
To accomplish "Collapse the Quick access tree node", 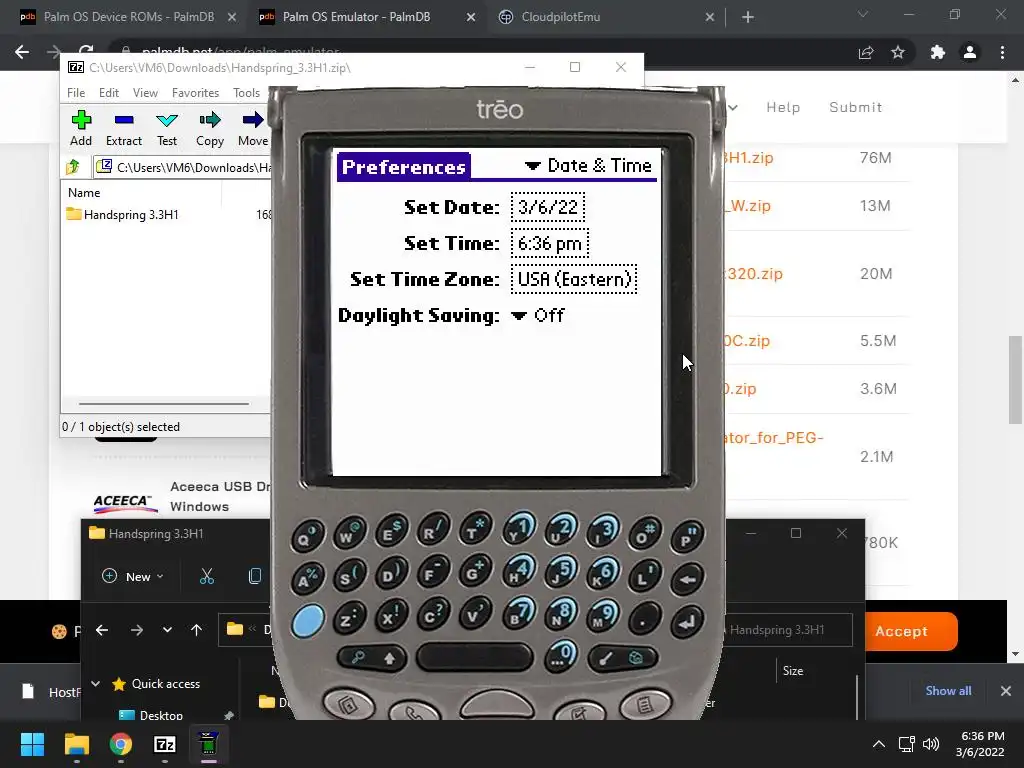I will [x=95, y=683].
